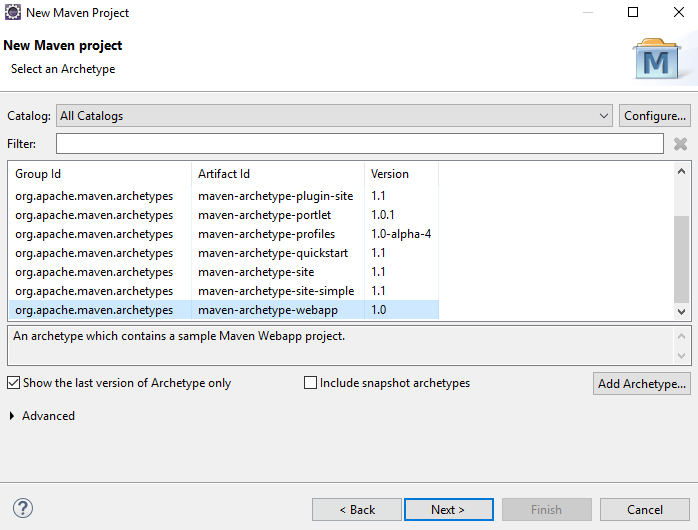The height and width of the screenshot is (530, 698).
Task: Go to the previous page with Back
Action: click(357, 510)
